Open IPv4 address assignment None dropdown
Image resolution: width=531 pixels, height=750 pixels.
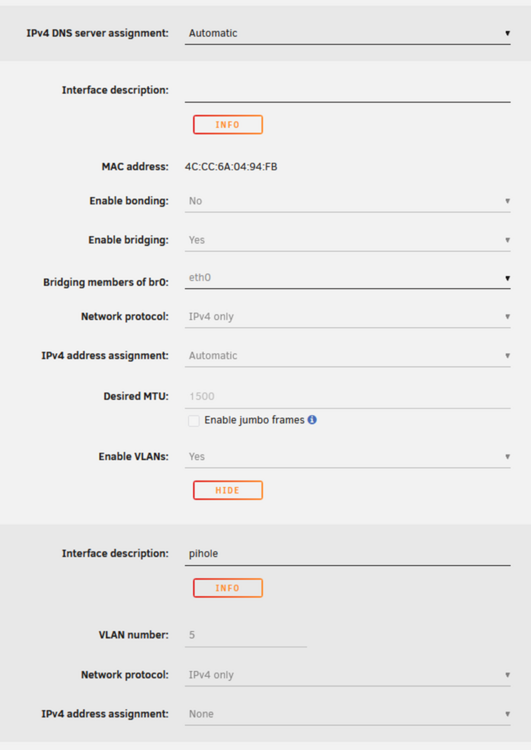347,714
